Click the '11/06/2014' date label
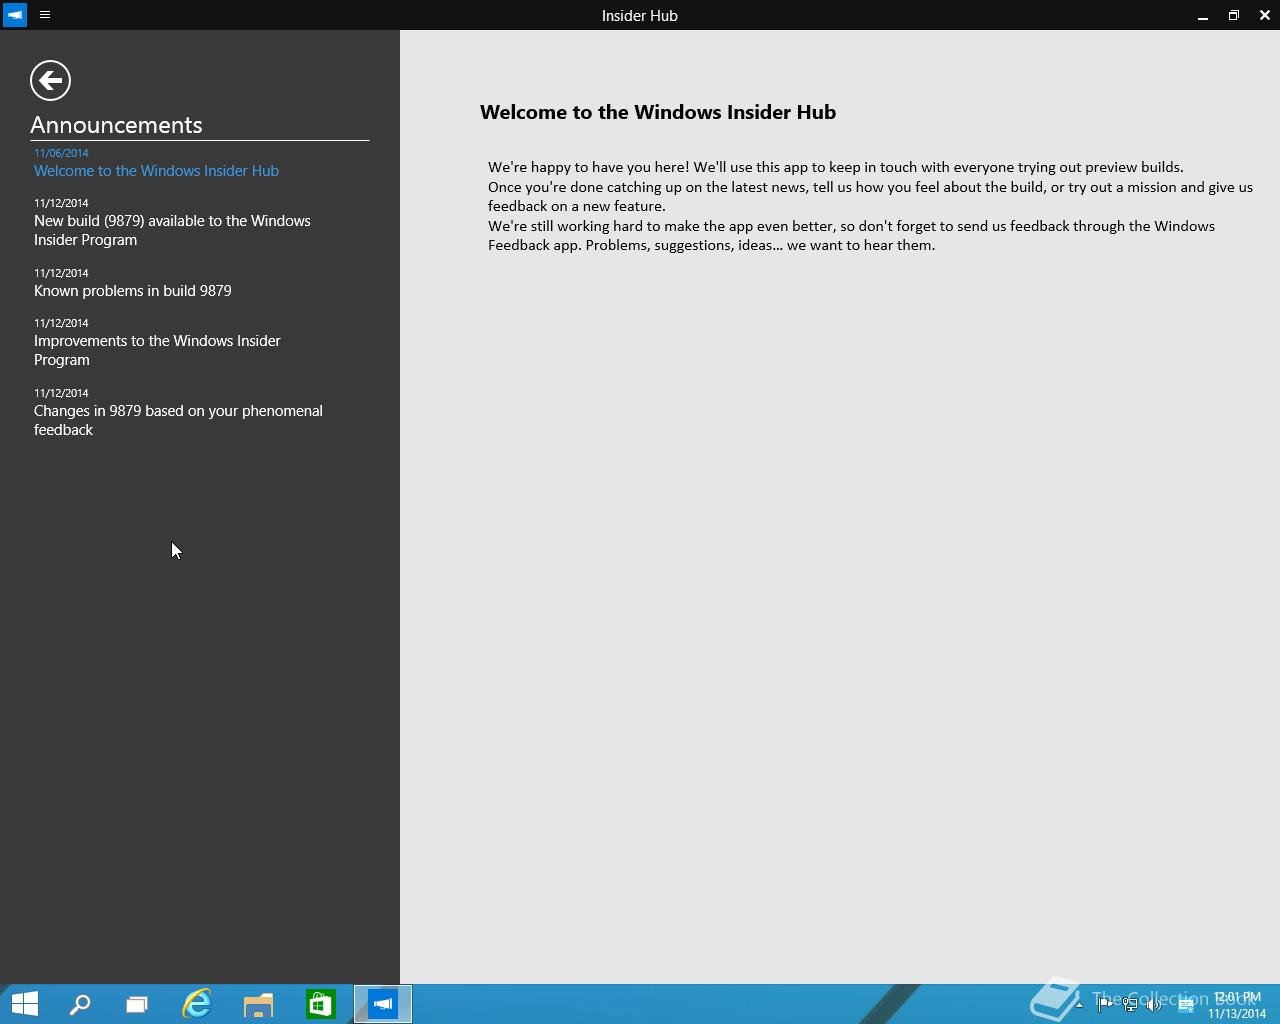 61,153
